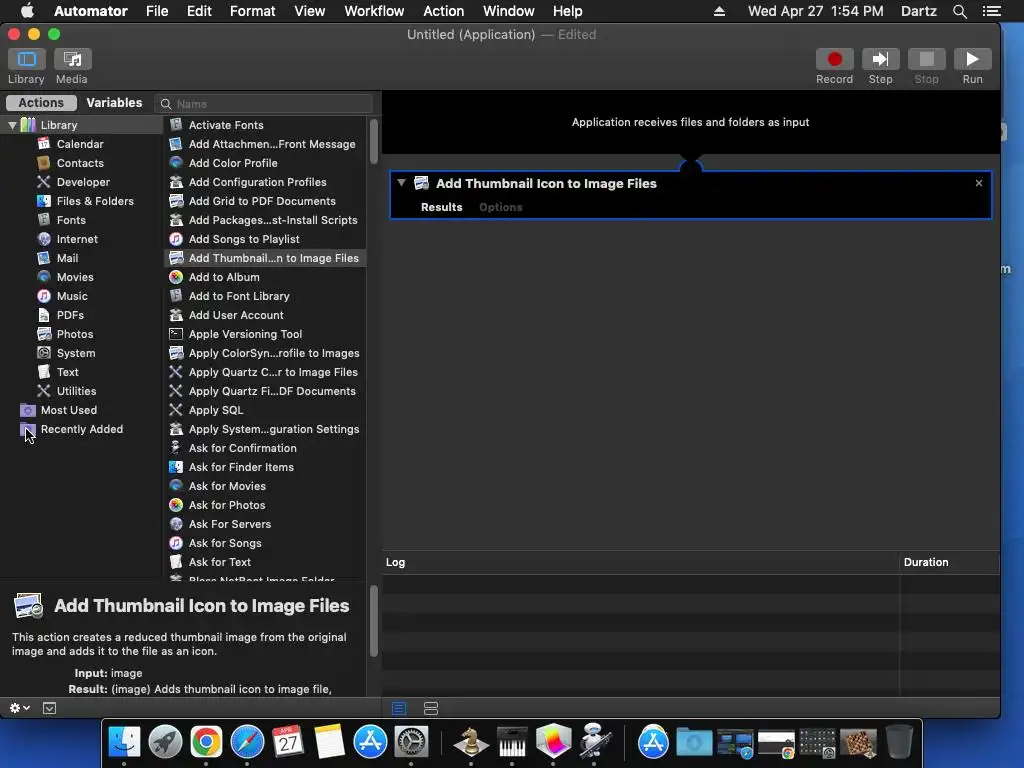Open the Recently Added smart group
Image resolution: width=1024 pixels, height=768 pixels.
click(82, 428)
